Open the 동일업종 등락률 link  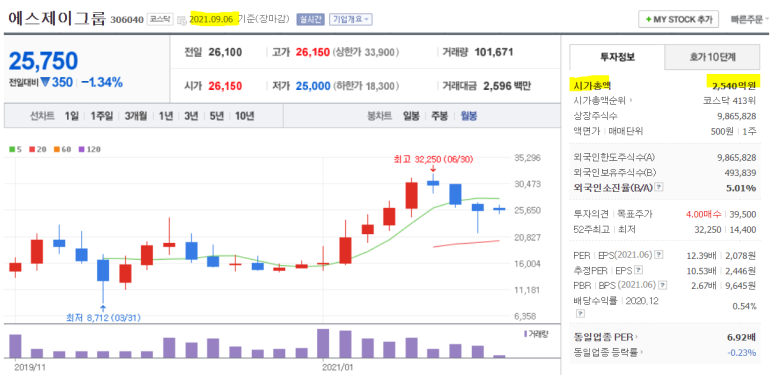[x=608, y=352]
